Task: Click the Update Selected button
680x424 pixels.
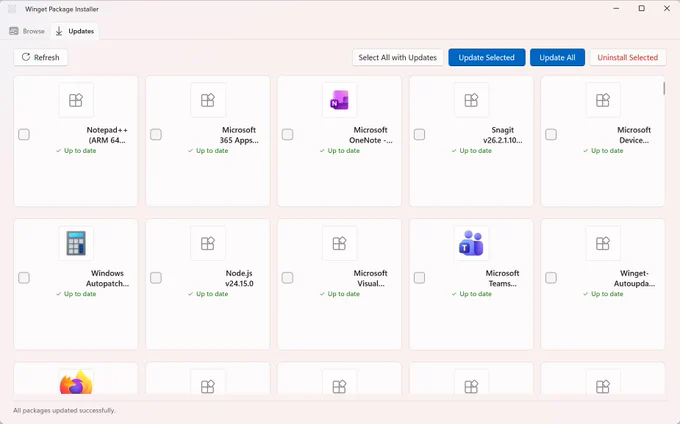Action: (487, 57)
